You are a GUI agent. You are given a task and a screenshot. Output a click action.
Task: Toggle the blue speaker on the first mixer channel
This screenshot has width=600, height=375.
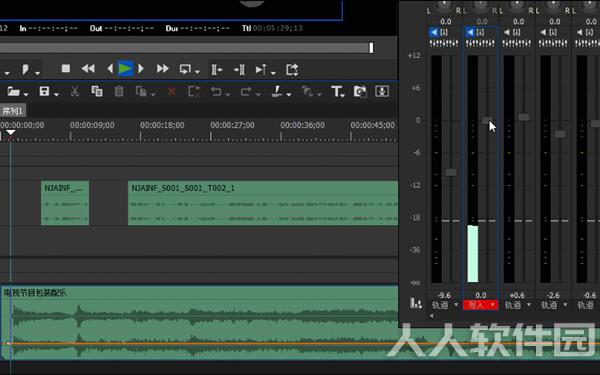[x=434, y=33]
